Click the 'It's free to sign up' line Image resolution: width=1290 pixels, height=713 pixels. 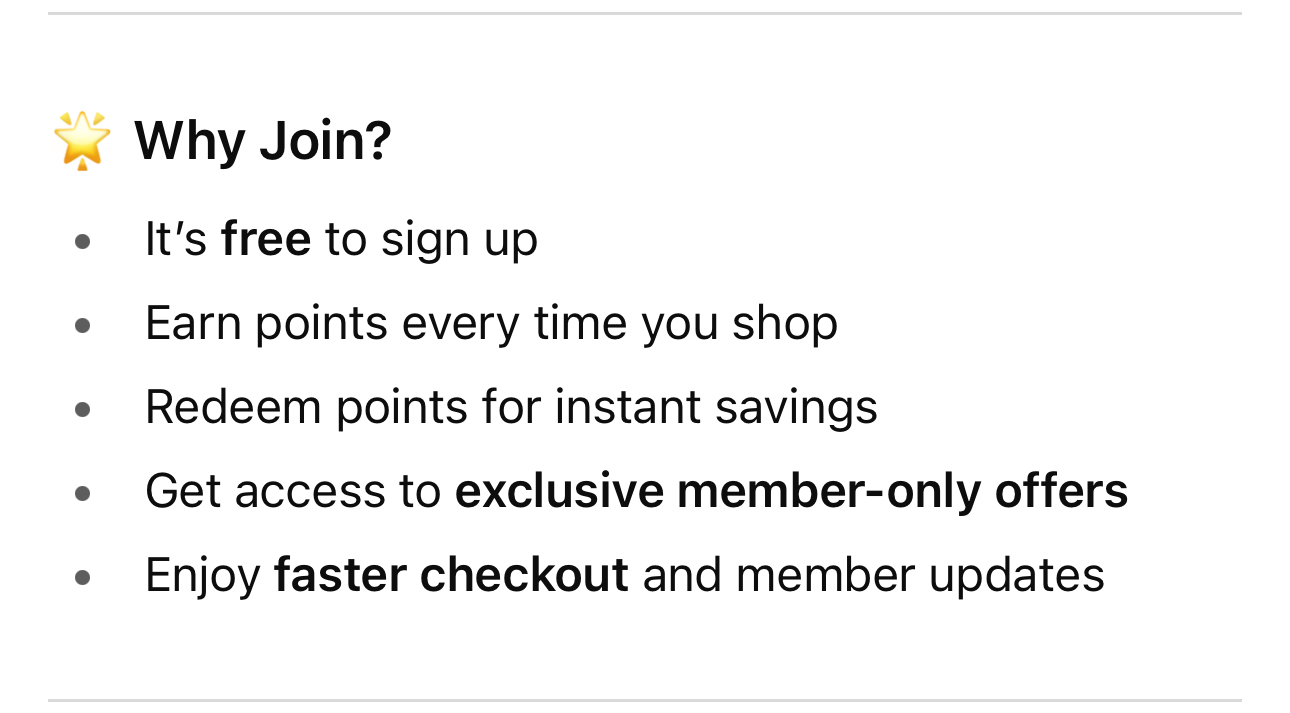pyautogui.click(x=341, y=241)
